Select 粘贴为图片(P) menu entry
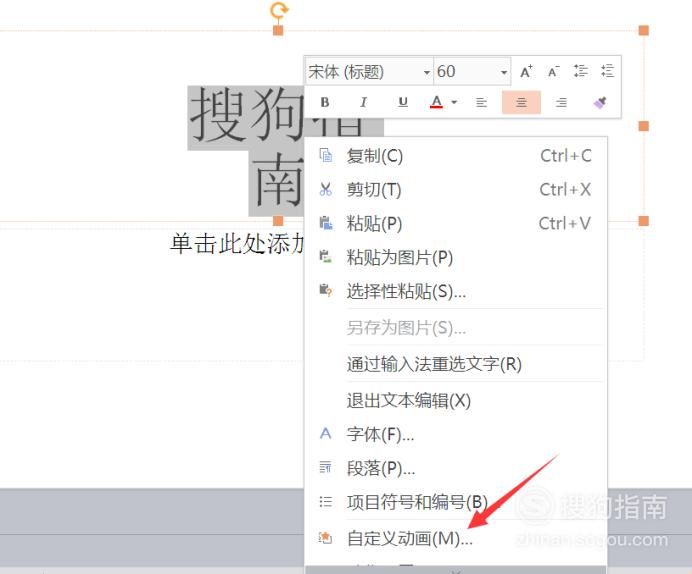This screenshot has height=574, width=692. point(455,257)
